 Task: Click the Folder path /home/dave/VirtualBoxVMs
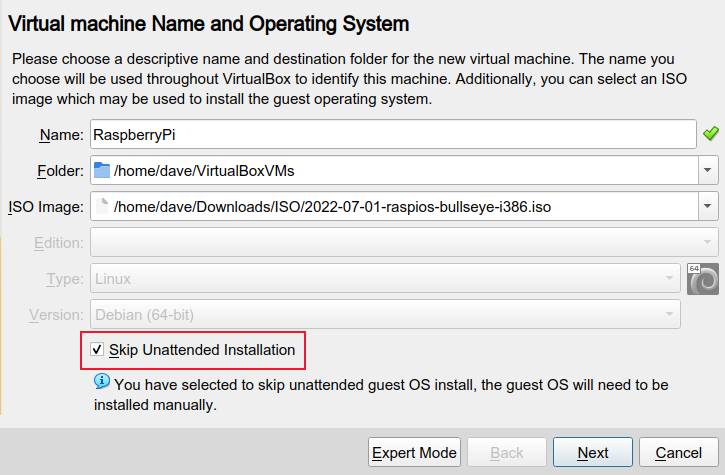204,171
